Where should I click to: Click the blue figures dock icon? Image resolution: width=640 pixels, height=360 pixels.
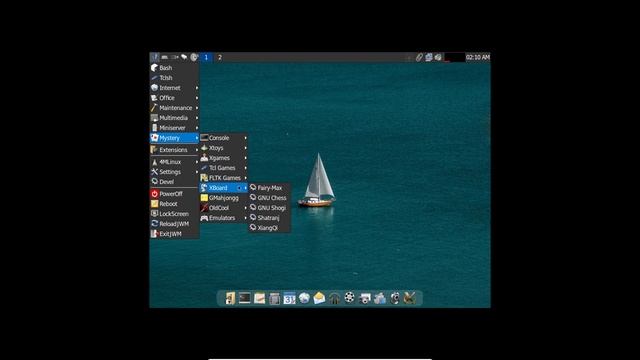tap(380, 298)
